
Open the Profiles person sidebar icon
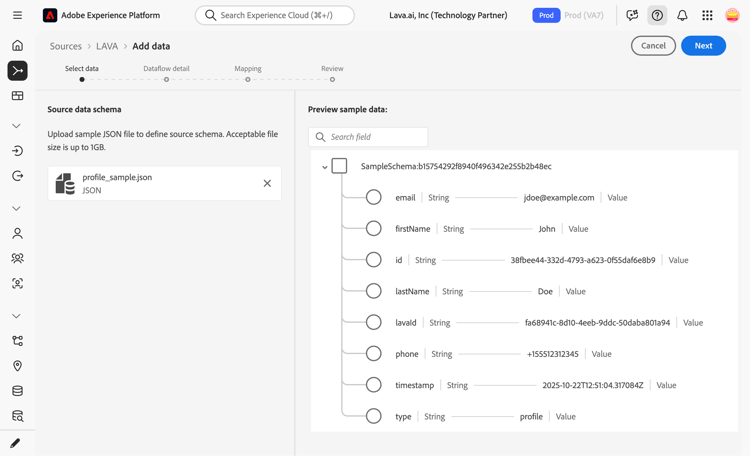[x=17, y=234]
